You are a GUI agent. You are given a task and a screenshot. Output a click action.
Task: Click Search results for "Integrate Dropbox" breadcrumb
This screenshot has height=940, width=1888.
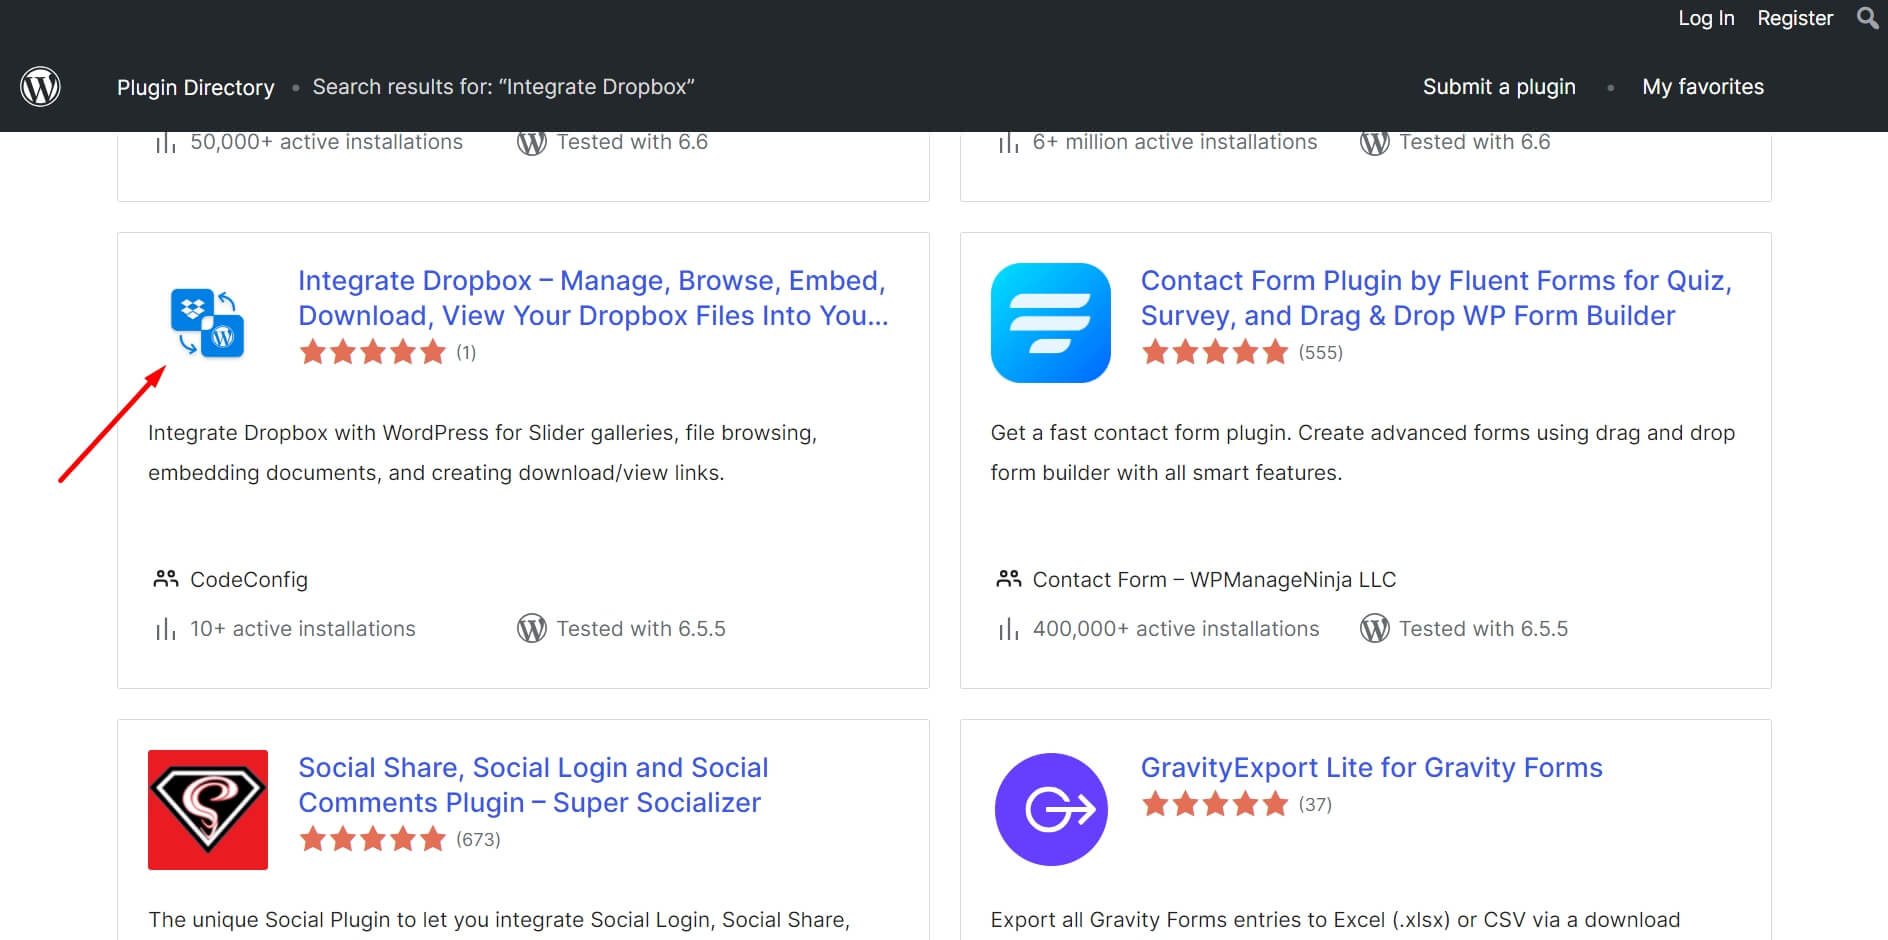coord(503,87)
